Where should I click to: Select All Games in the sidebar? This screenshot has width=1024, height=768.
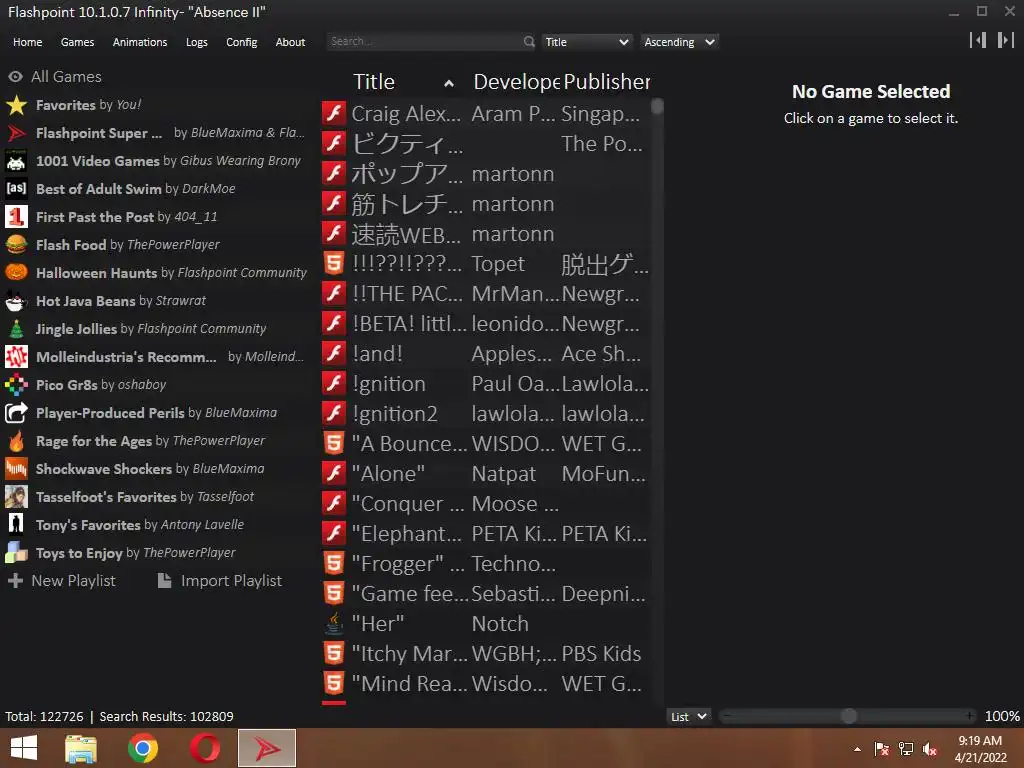coord(55,76)
